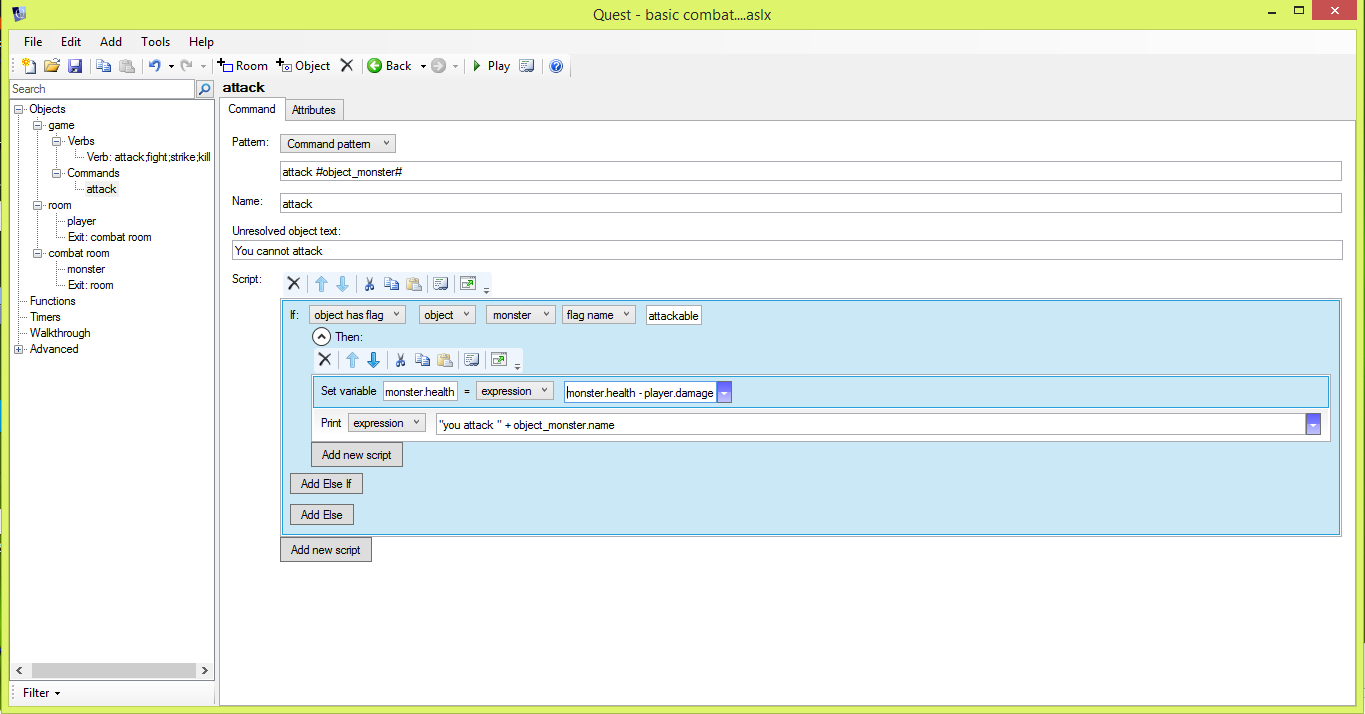The image size is (1365, 714).
Task: Open the Command pattern dropdown
Action: [x=338, y=144]
